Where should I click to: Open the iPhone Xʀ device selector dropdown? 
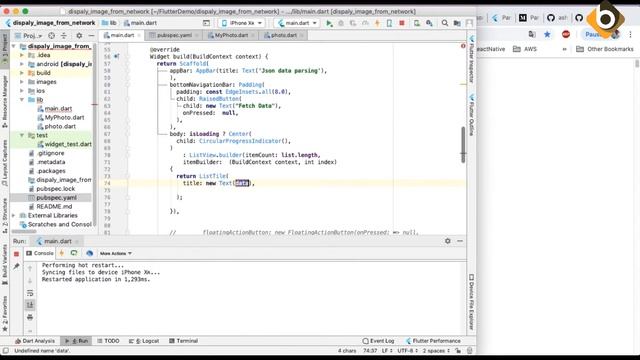242,23
